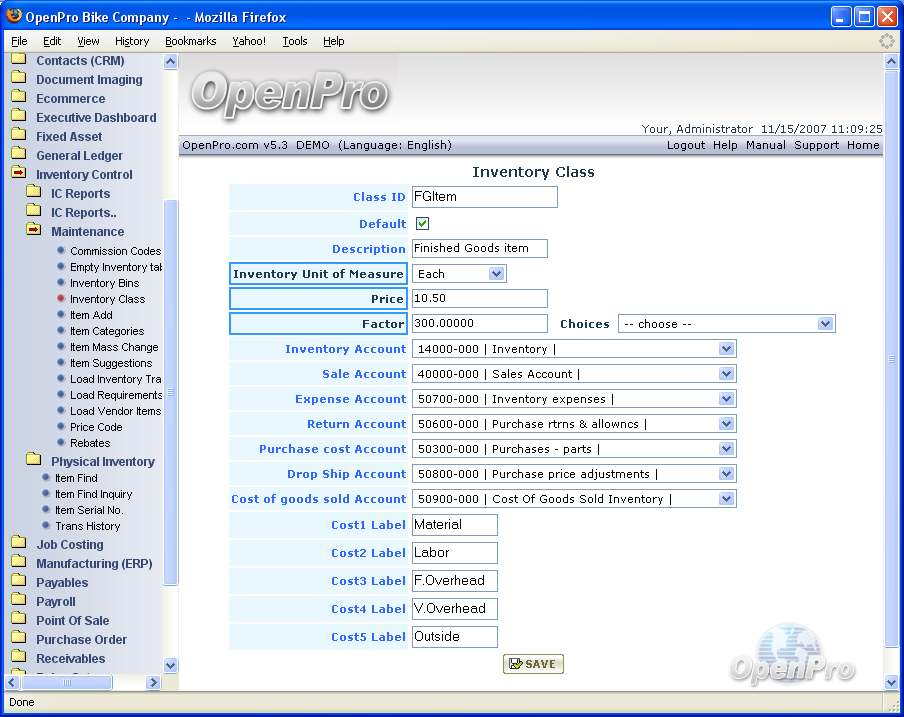Open the Choices dropdown
The width and height of the screenshot is (904, 717).
click(825, 324)
